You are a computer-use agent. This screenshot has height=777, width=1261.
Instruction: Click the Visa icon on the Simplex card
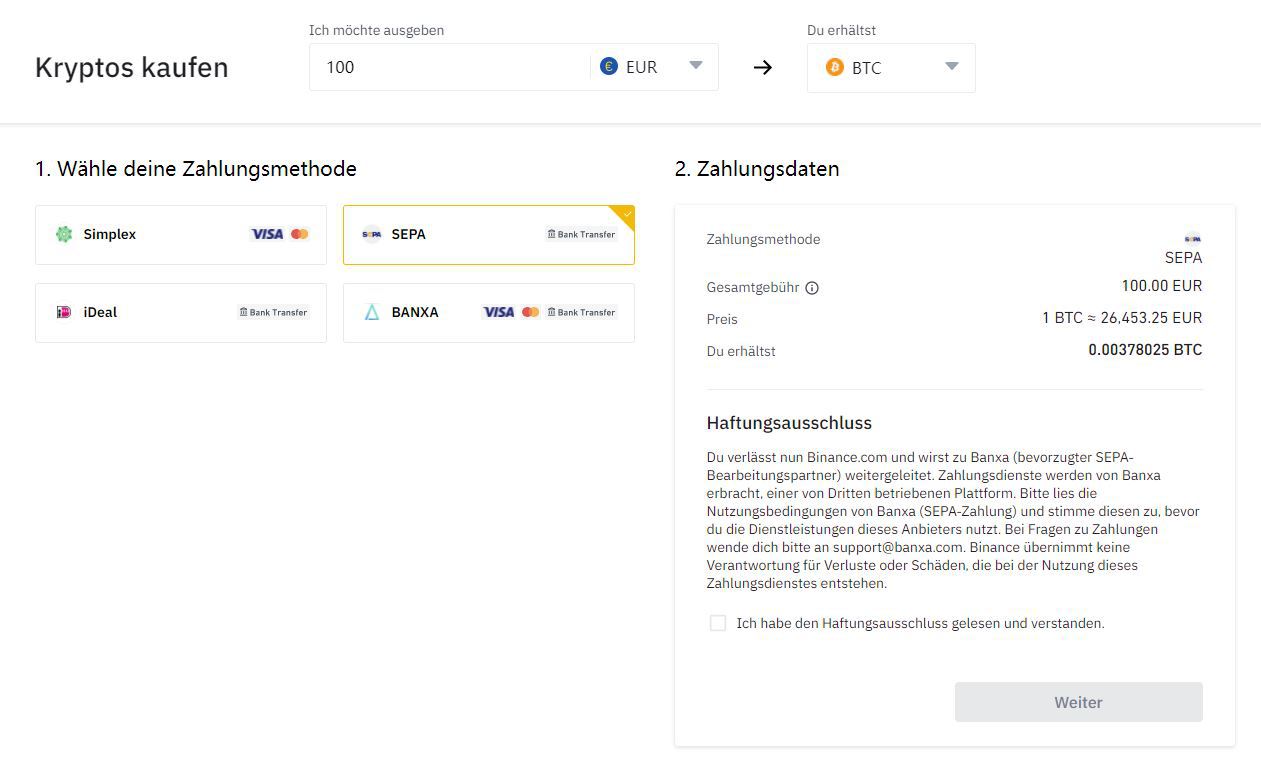(x=266, y=234)
